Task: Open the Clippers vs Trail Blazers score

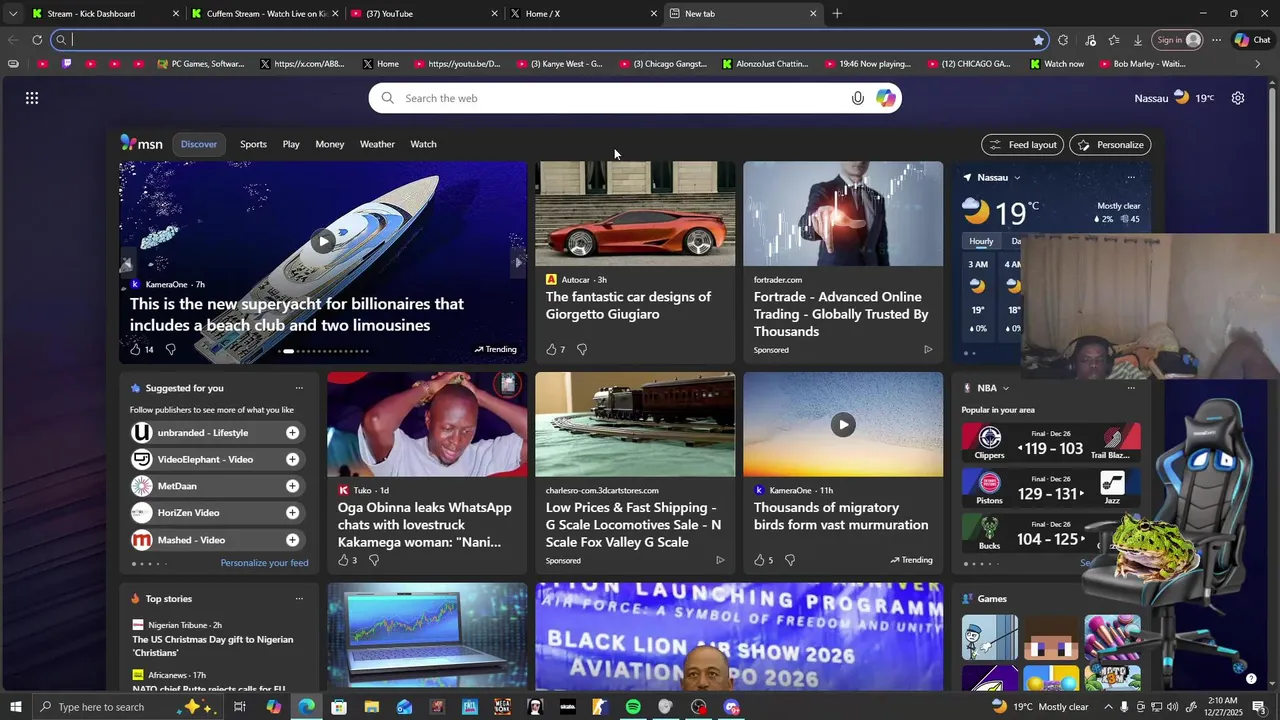Action: point(1051,443)
